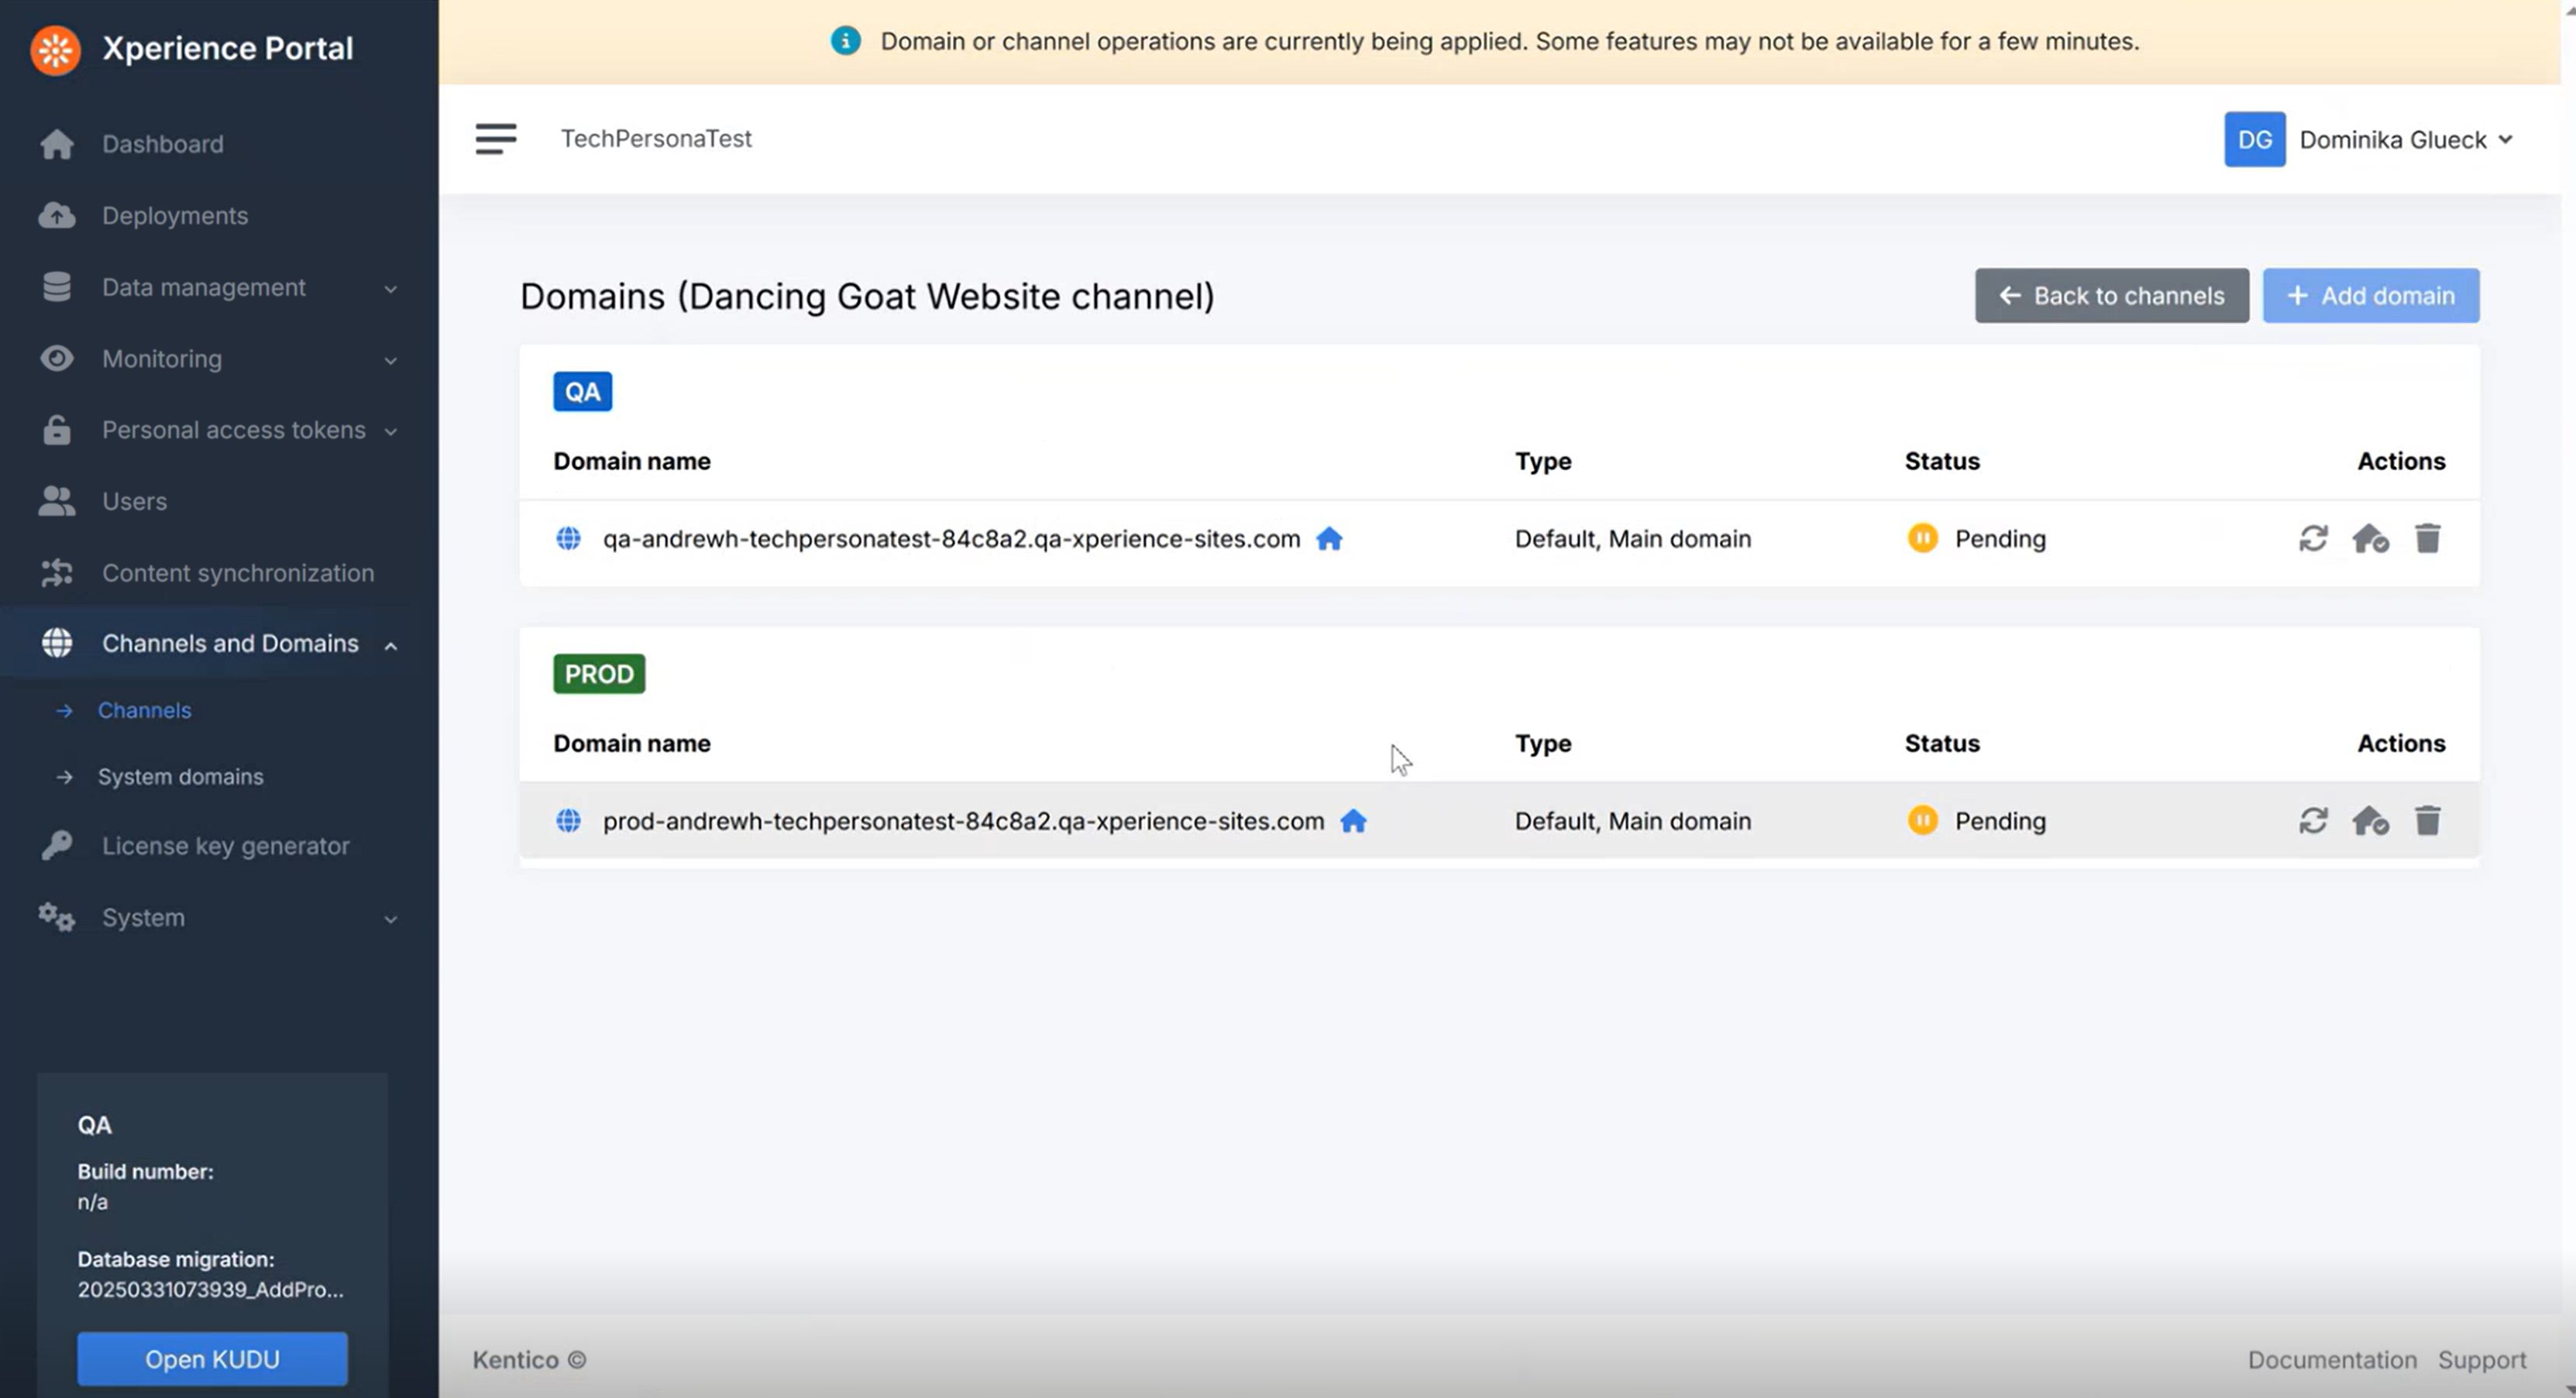Click Back to channels button
2576x1398 pixels.
(x=2111, y=296)
